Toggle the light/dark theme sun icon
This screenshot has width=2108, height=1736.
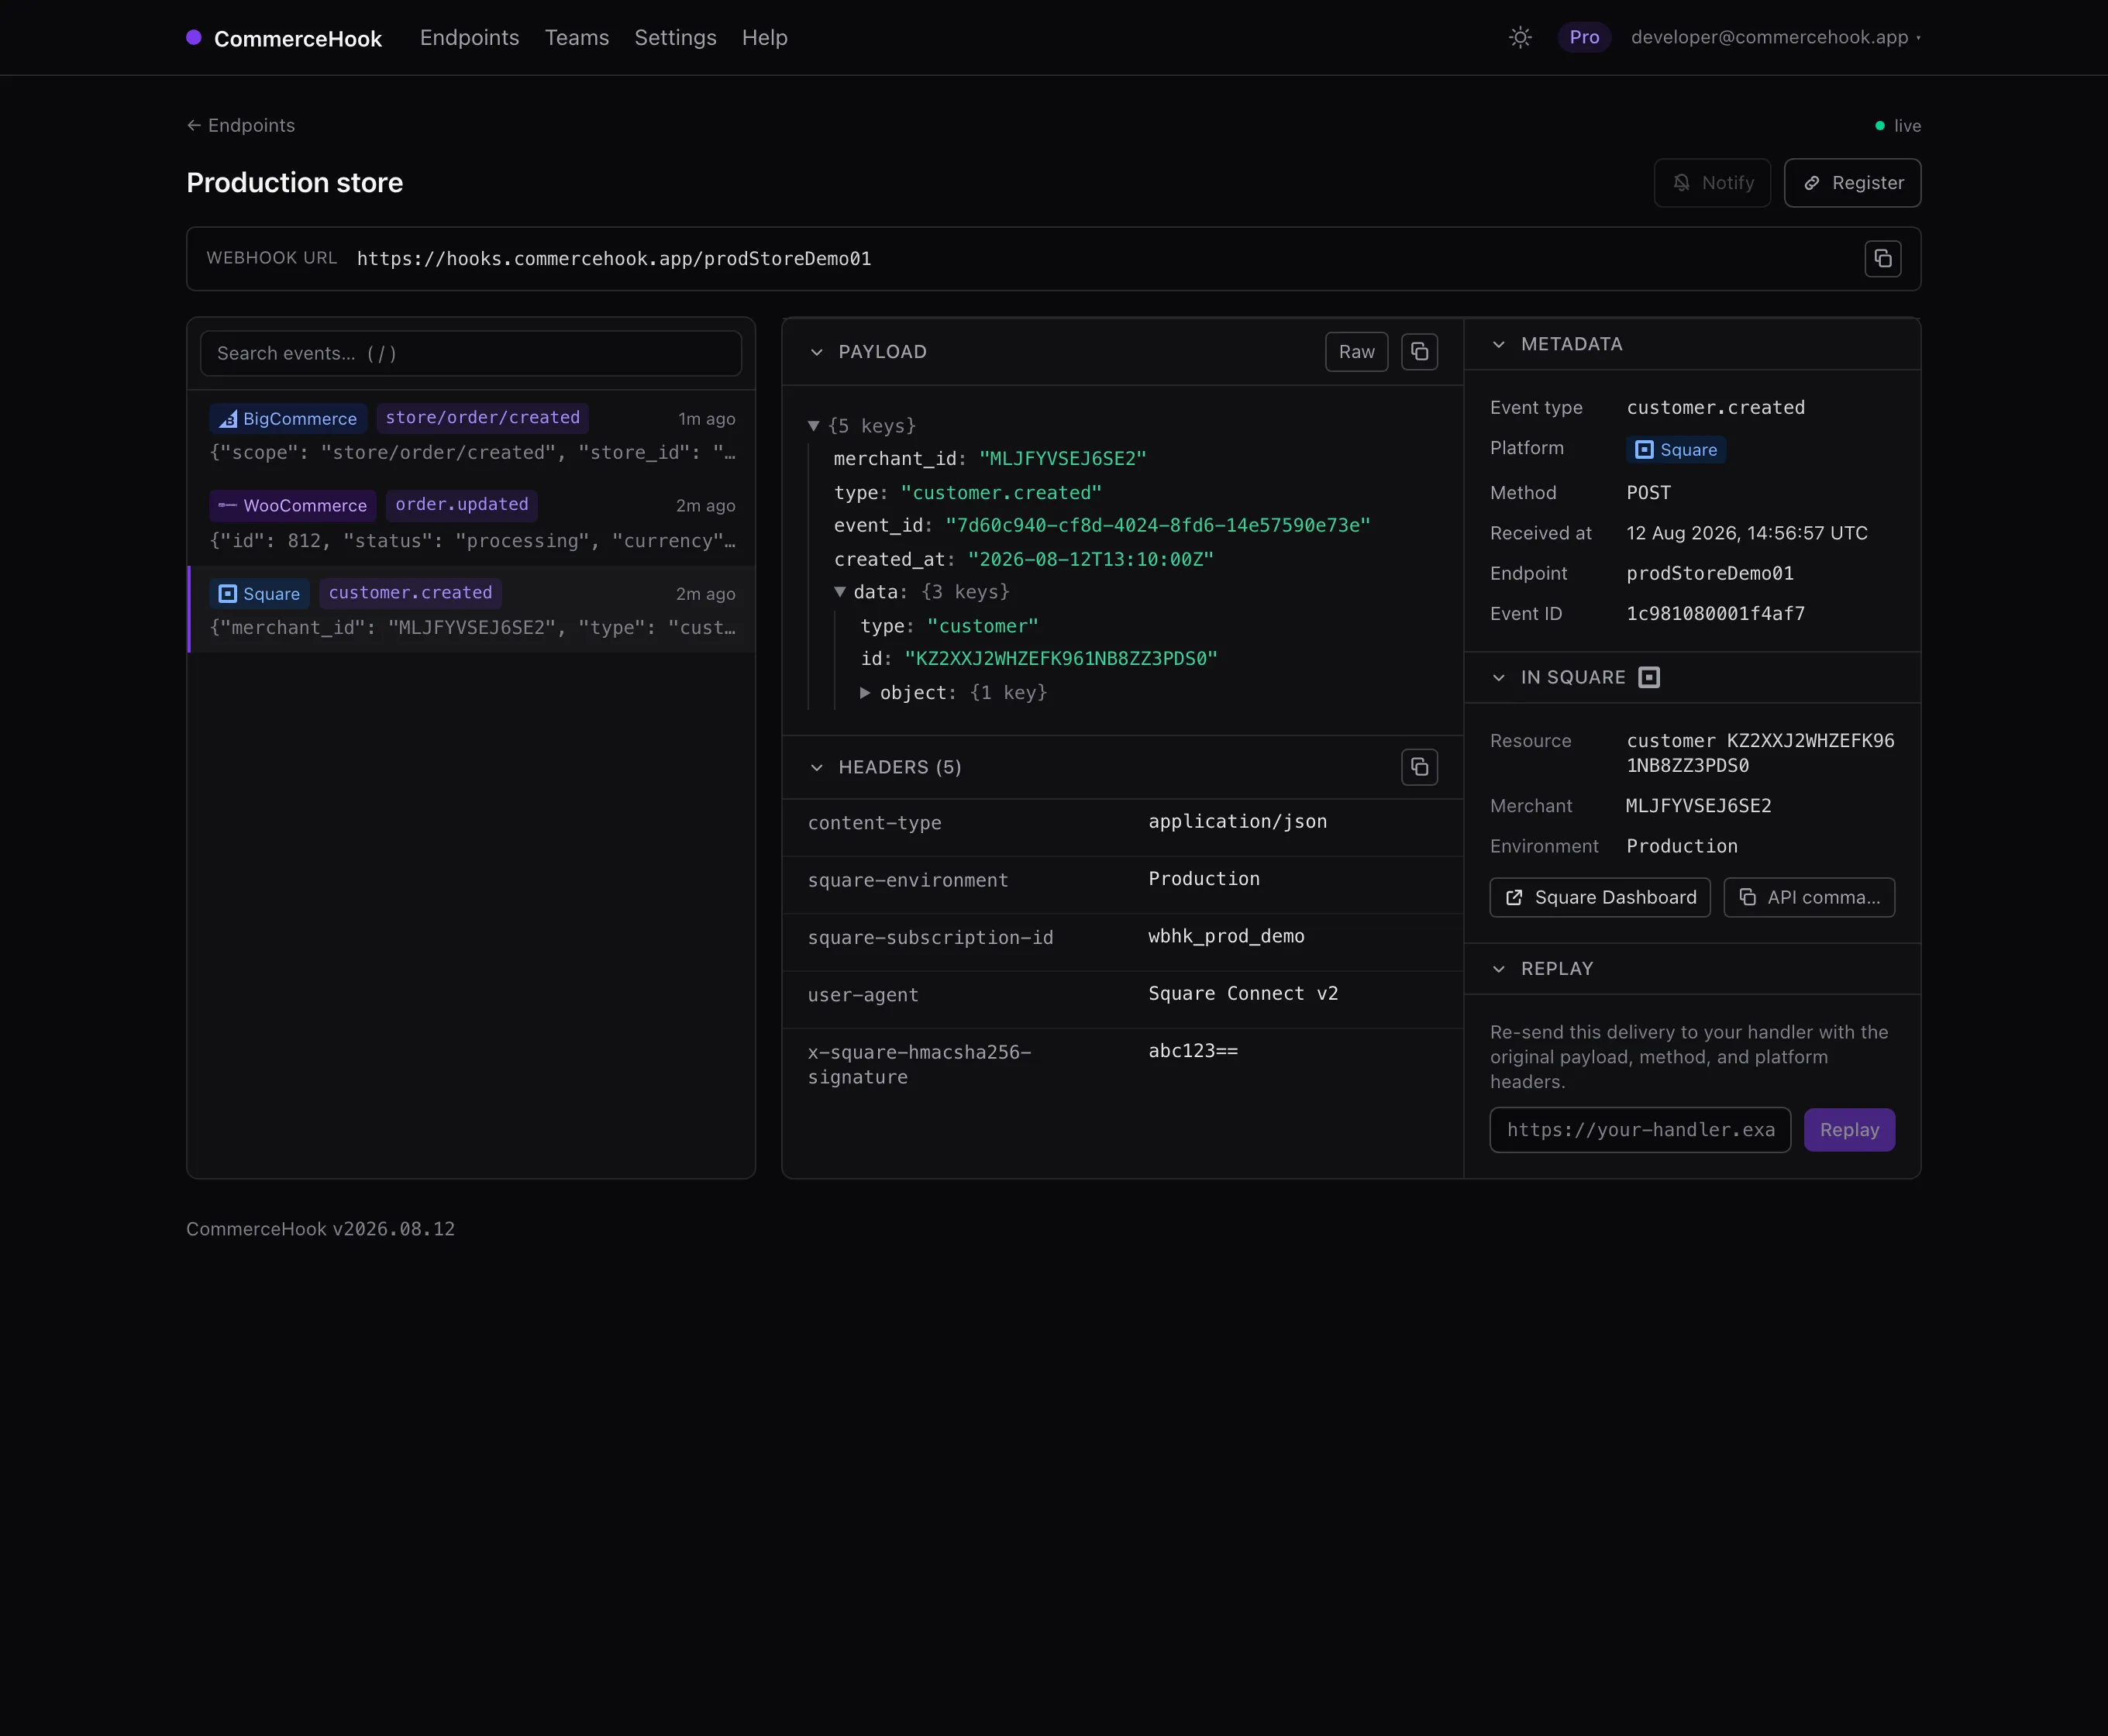(1520, 38)
